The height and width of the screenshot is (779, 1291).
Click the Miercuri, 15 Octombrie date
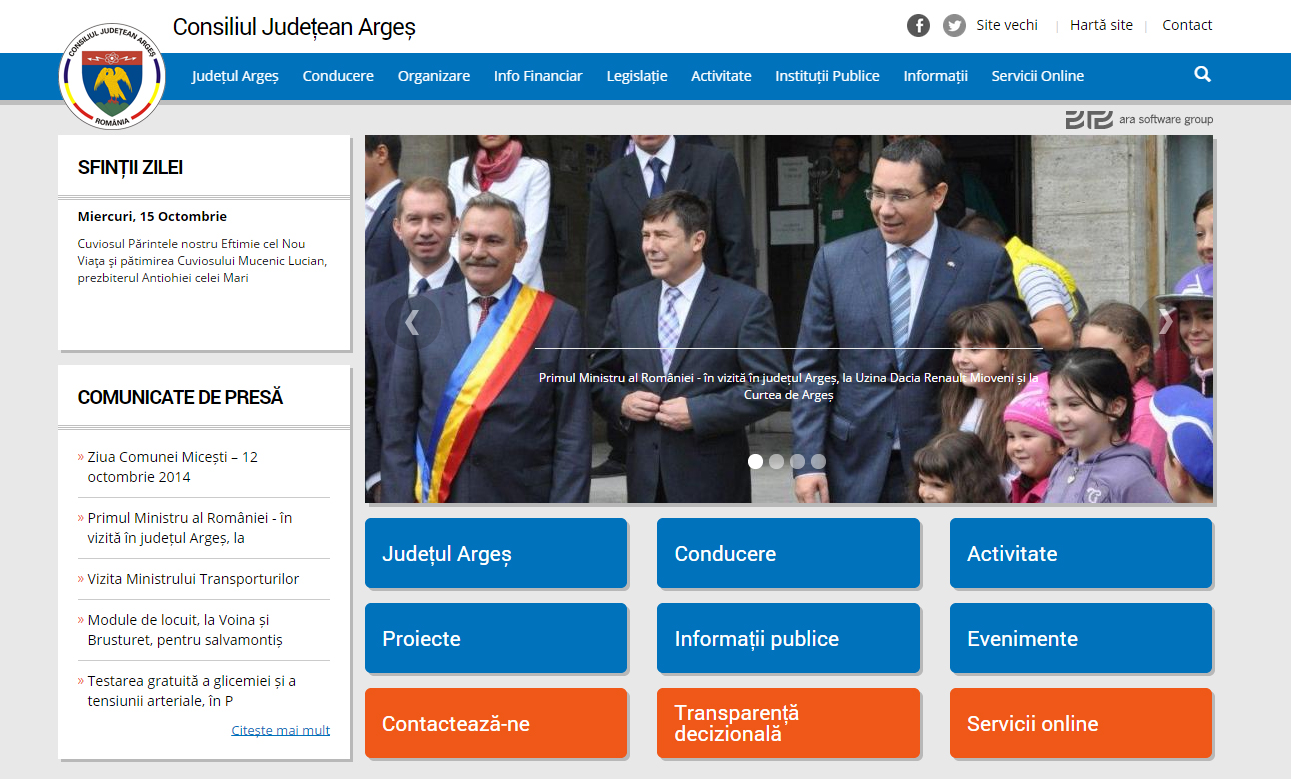click(x=152, y=216)
